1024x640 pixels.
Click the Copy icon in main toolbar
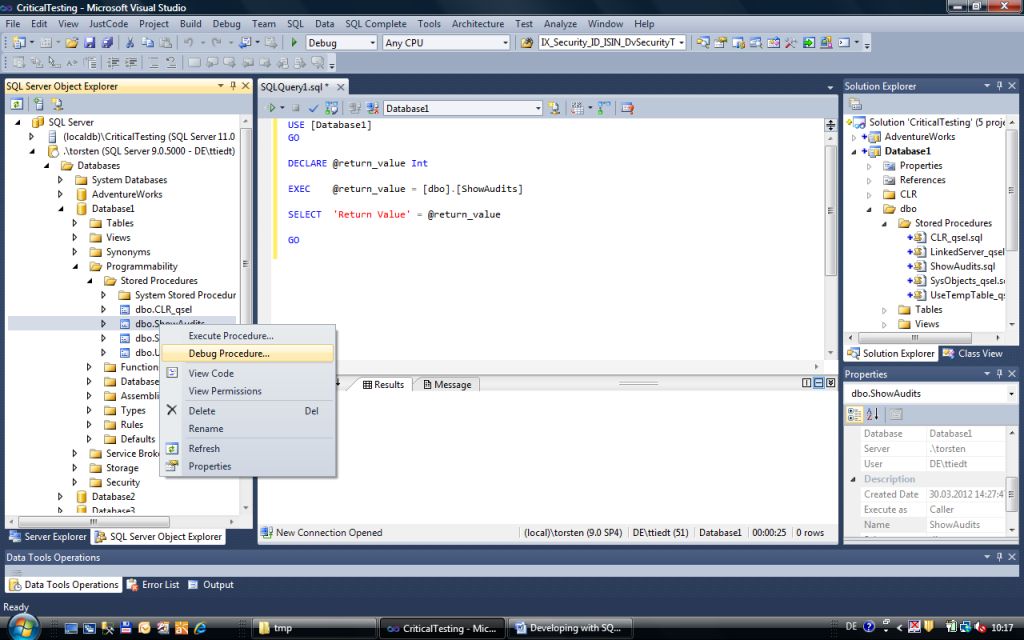148,42
